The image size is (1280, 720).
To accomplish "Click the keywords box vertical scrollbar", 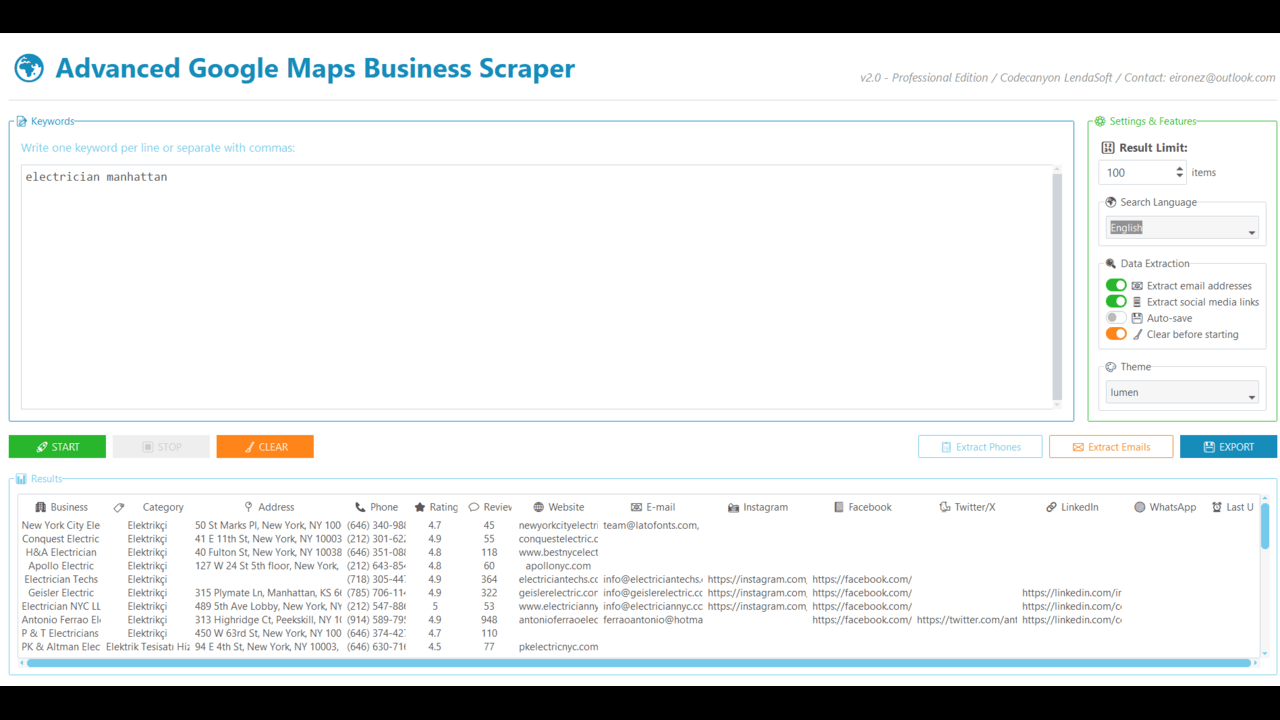I will [1057, 287].
